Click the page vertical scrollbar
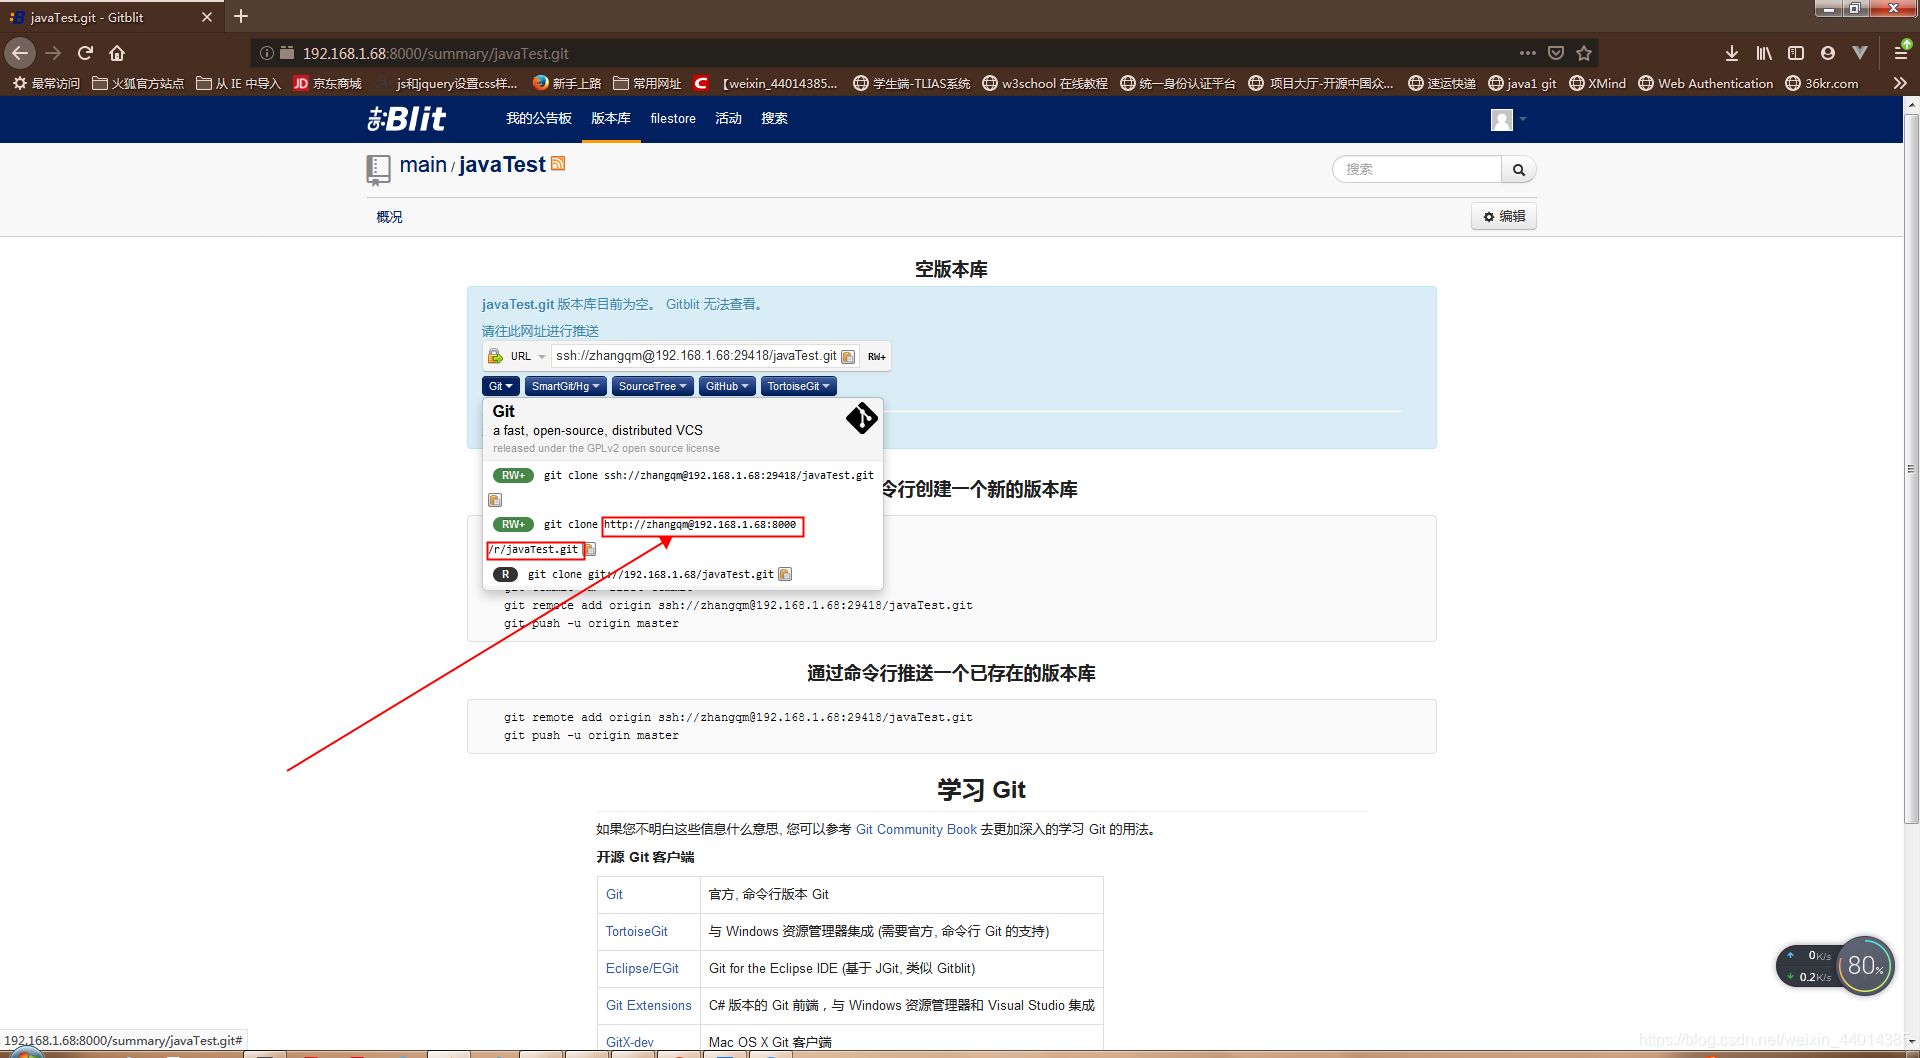Image resolution: width=1920 pixels, height=1058 pixels. 1911,470
